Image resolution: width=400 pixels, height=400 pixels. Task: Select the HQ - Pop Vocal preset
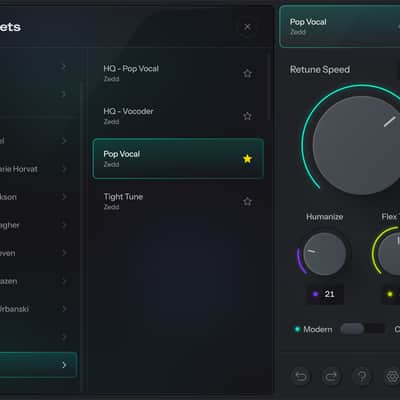178,73
